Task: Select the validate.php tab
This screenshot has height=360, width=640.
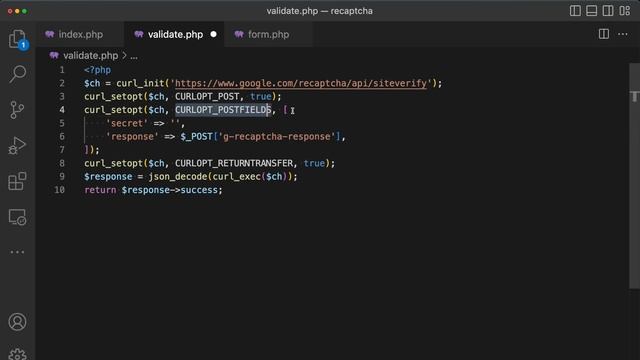Action: pyautogui.click(x=175, y=34)
